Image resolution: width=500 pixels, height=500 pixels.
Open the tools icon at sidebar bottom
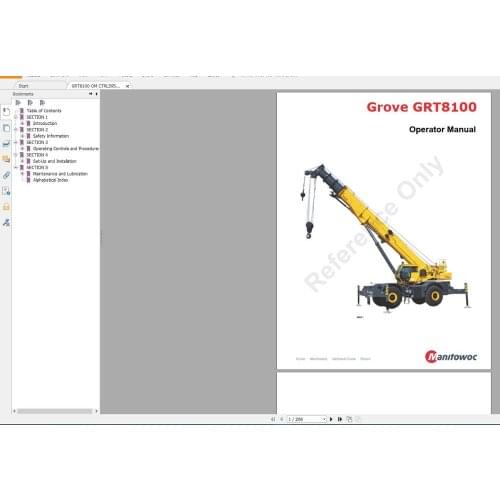click(6, 222)
